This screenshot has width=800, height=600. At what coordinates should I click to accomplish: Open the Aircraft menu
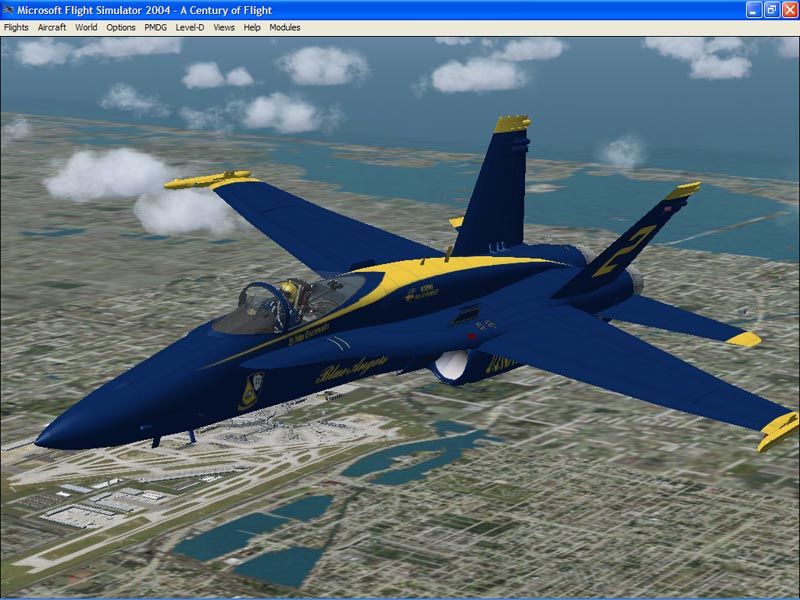coord(52,27)
